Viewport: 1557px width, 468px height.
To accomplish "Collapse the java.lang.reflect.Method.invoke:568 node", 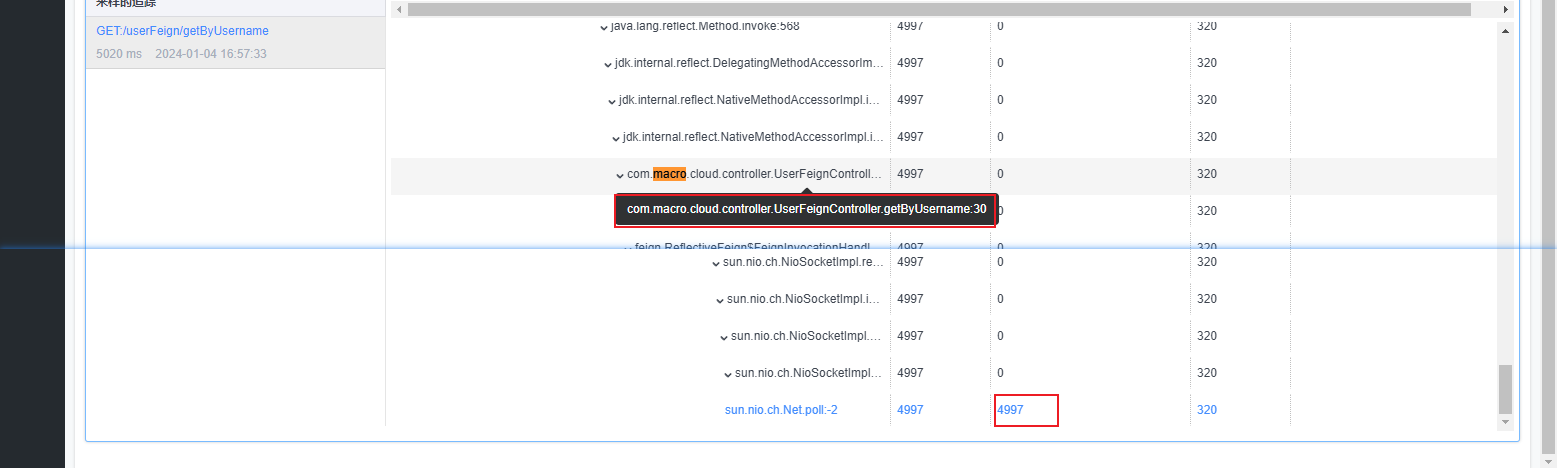I will (x=603, y=27).
